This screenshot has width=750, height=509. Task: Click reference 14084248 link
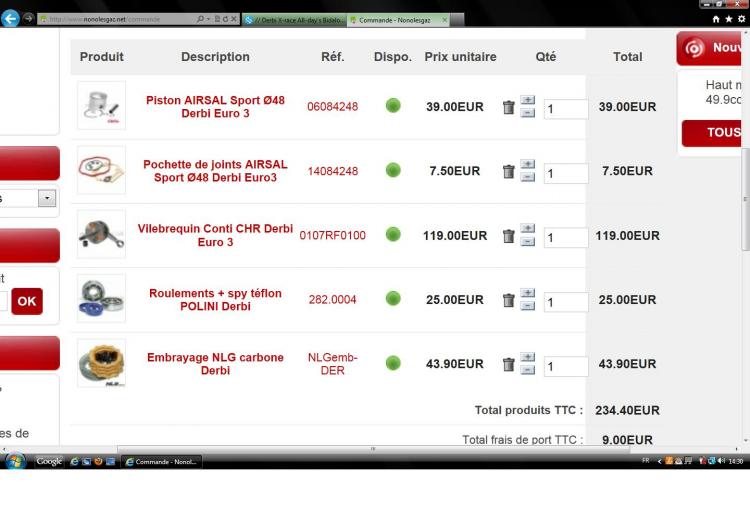click(332, 171)
